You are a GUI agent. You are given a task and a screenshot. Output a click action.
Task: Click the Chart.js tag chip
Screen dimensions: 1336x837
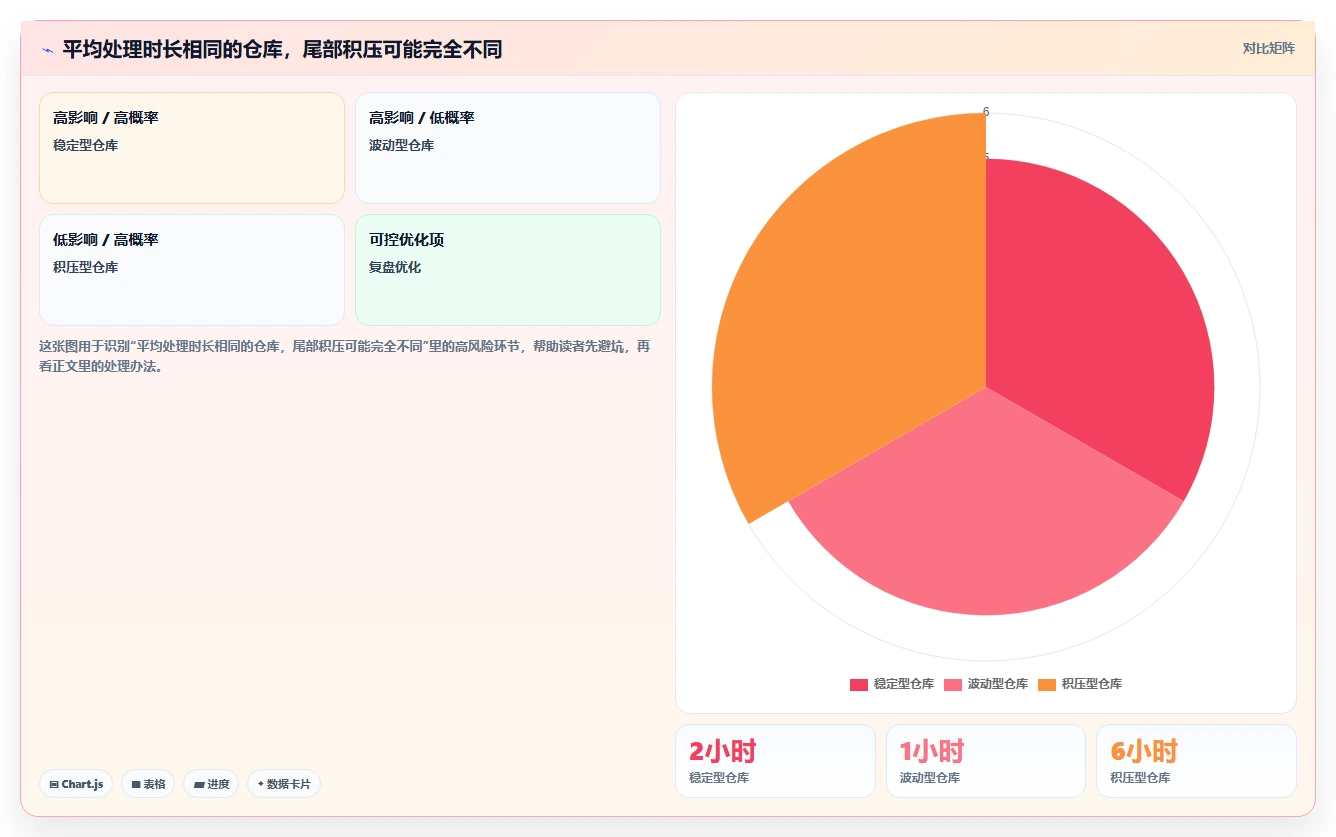[76, 784]
